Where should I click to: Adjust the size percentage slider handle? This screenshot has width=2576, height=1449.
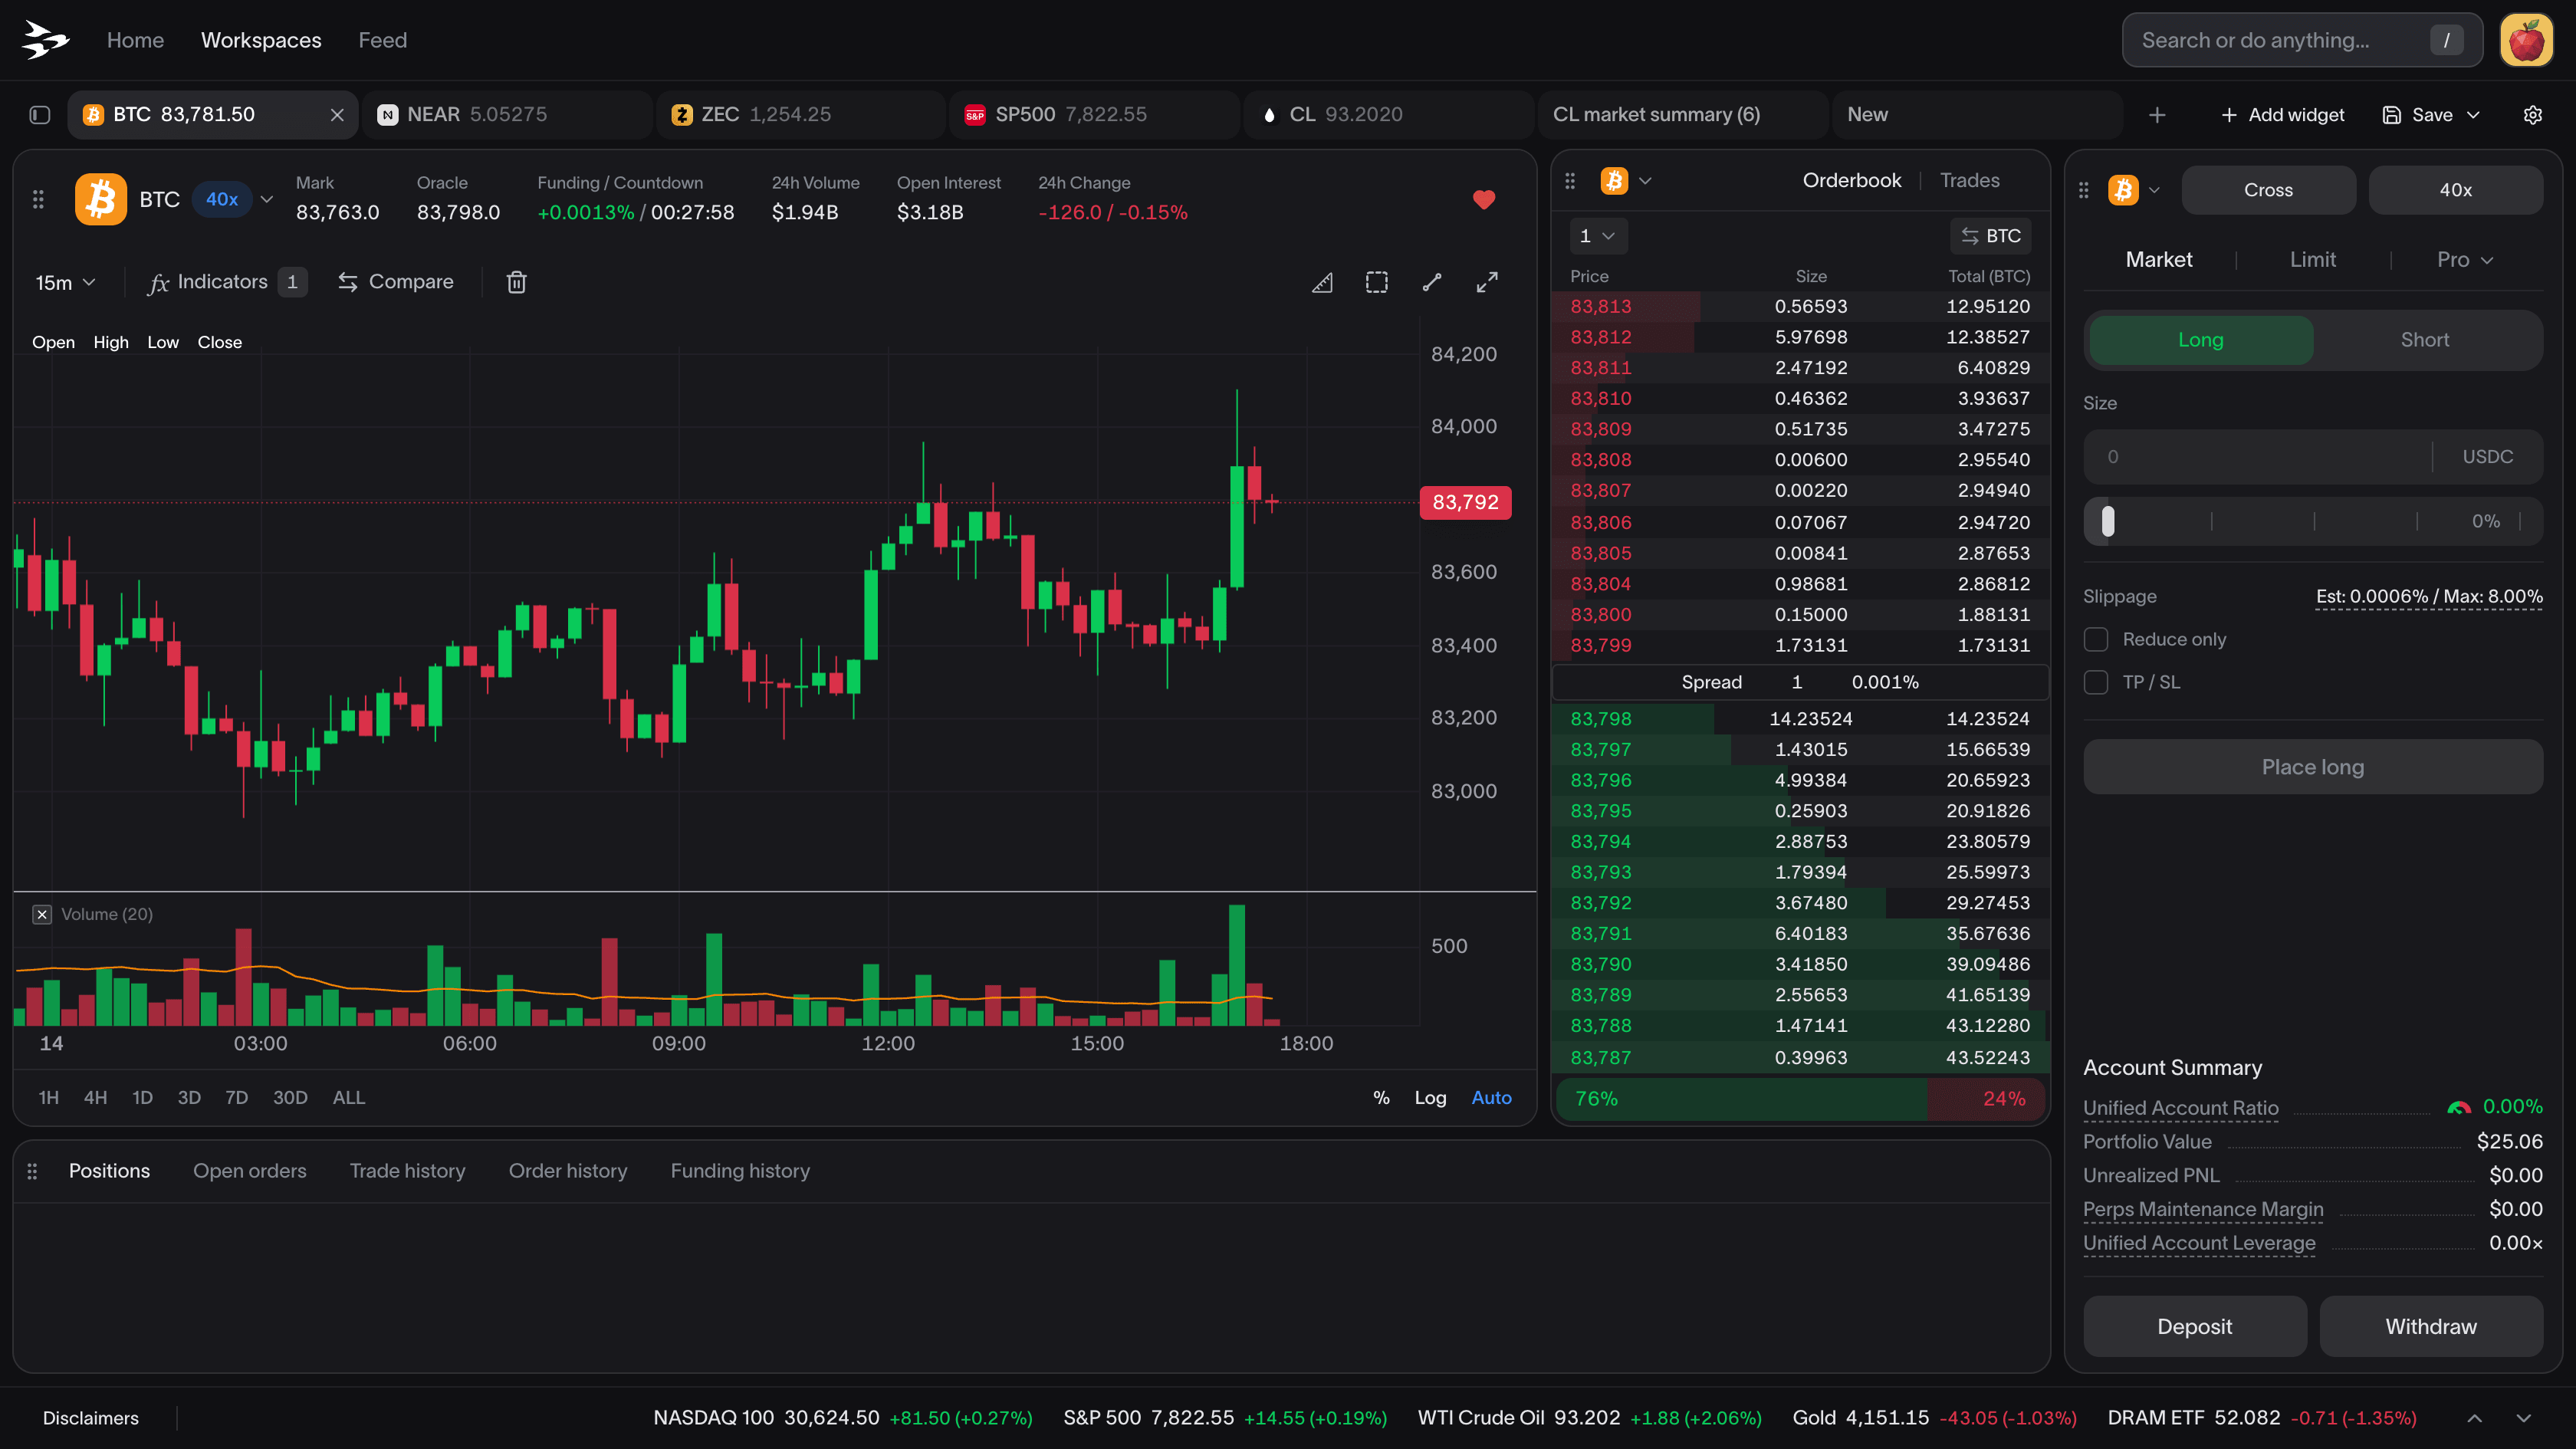click(2108, 521)
